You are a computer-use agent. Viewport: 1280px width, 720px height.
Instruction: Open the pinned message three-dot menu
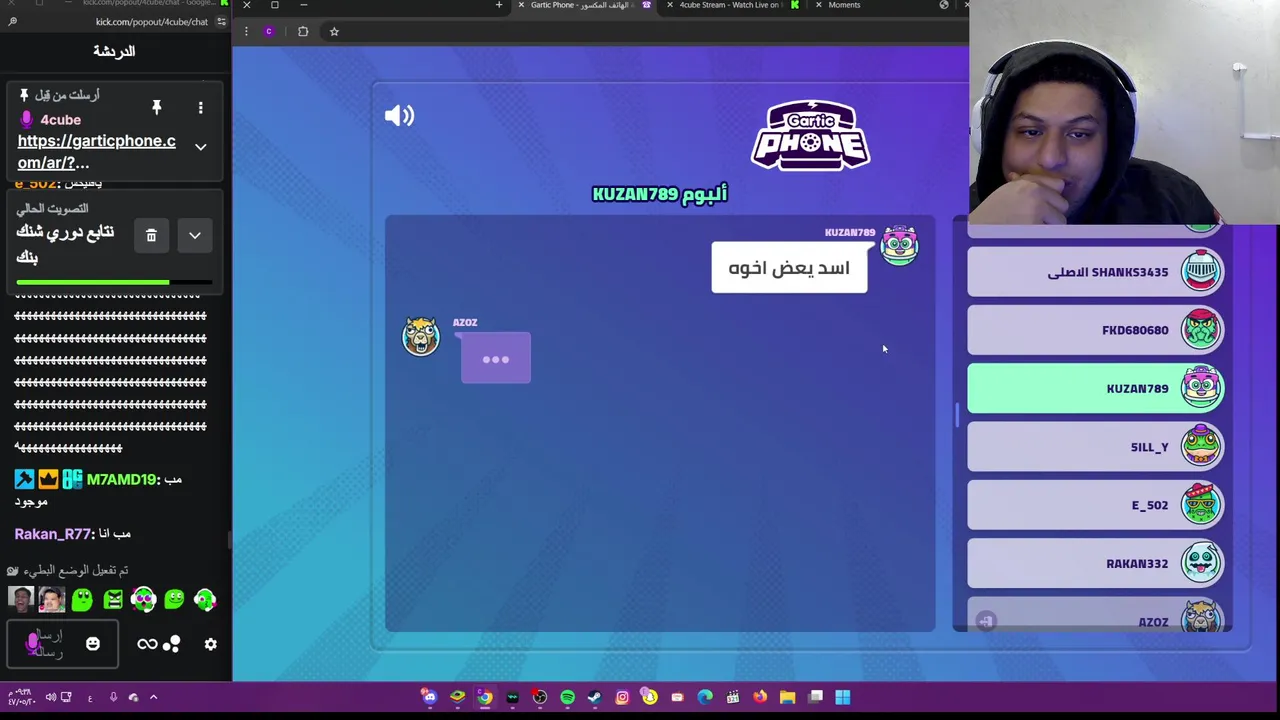[200, 107]
